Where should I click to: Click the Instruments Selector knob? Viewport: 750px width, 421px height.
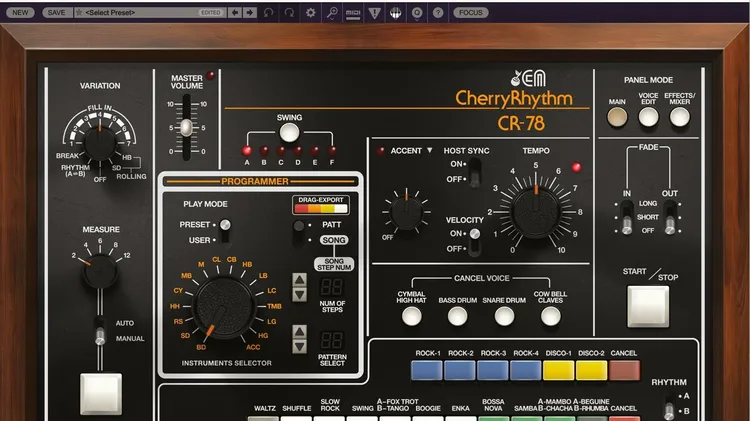224,308
